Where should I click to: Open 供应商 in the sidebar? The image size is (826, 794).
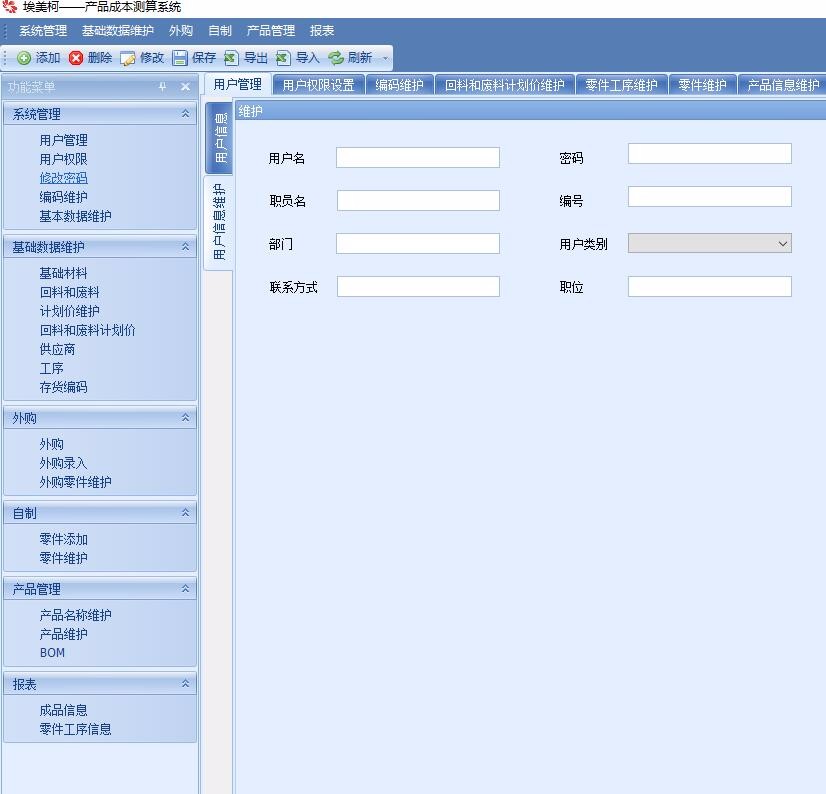(x=57, y=349)
